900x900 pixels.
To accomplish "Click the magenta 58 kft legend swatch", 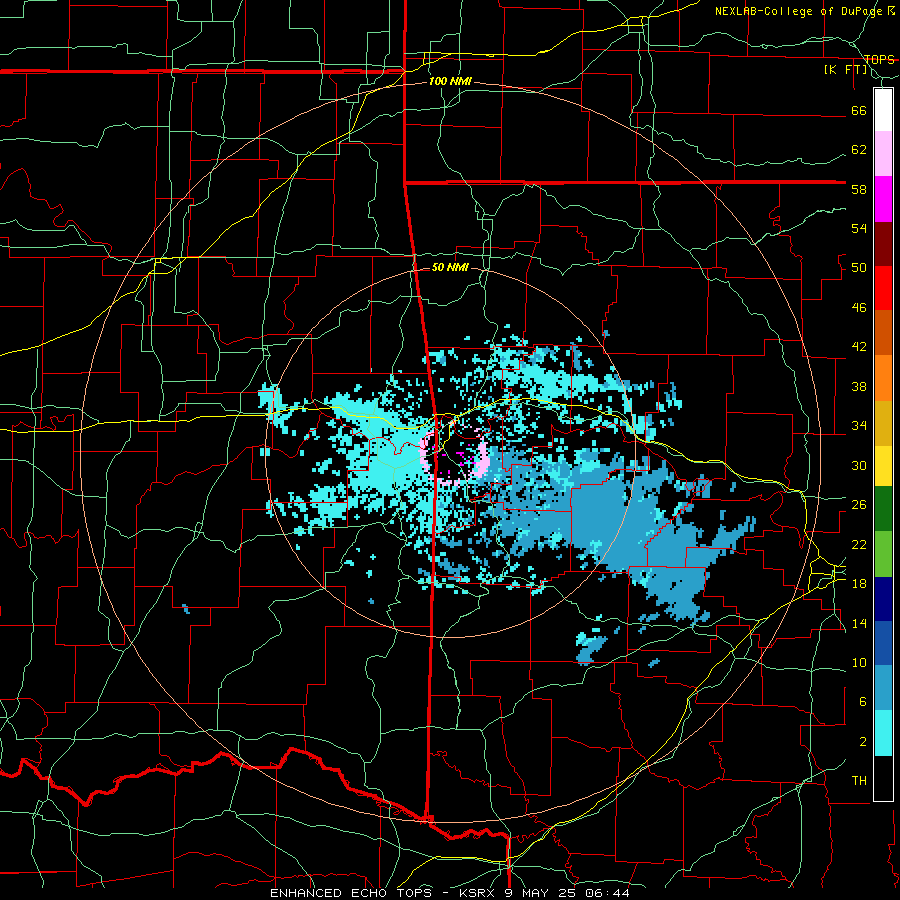I will (x=883, y=199).
